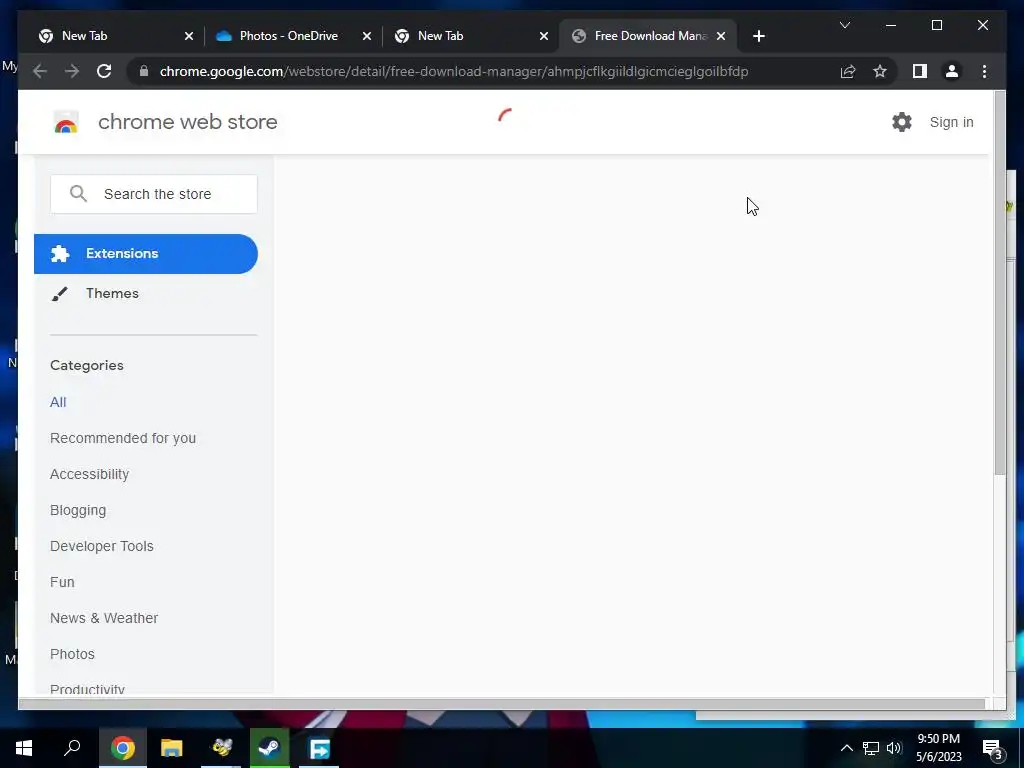
Task: Share this page via the share icon
Action: tap(848, 71)
